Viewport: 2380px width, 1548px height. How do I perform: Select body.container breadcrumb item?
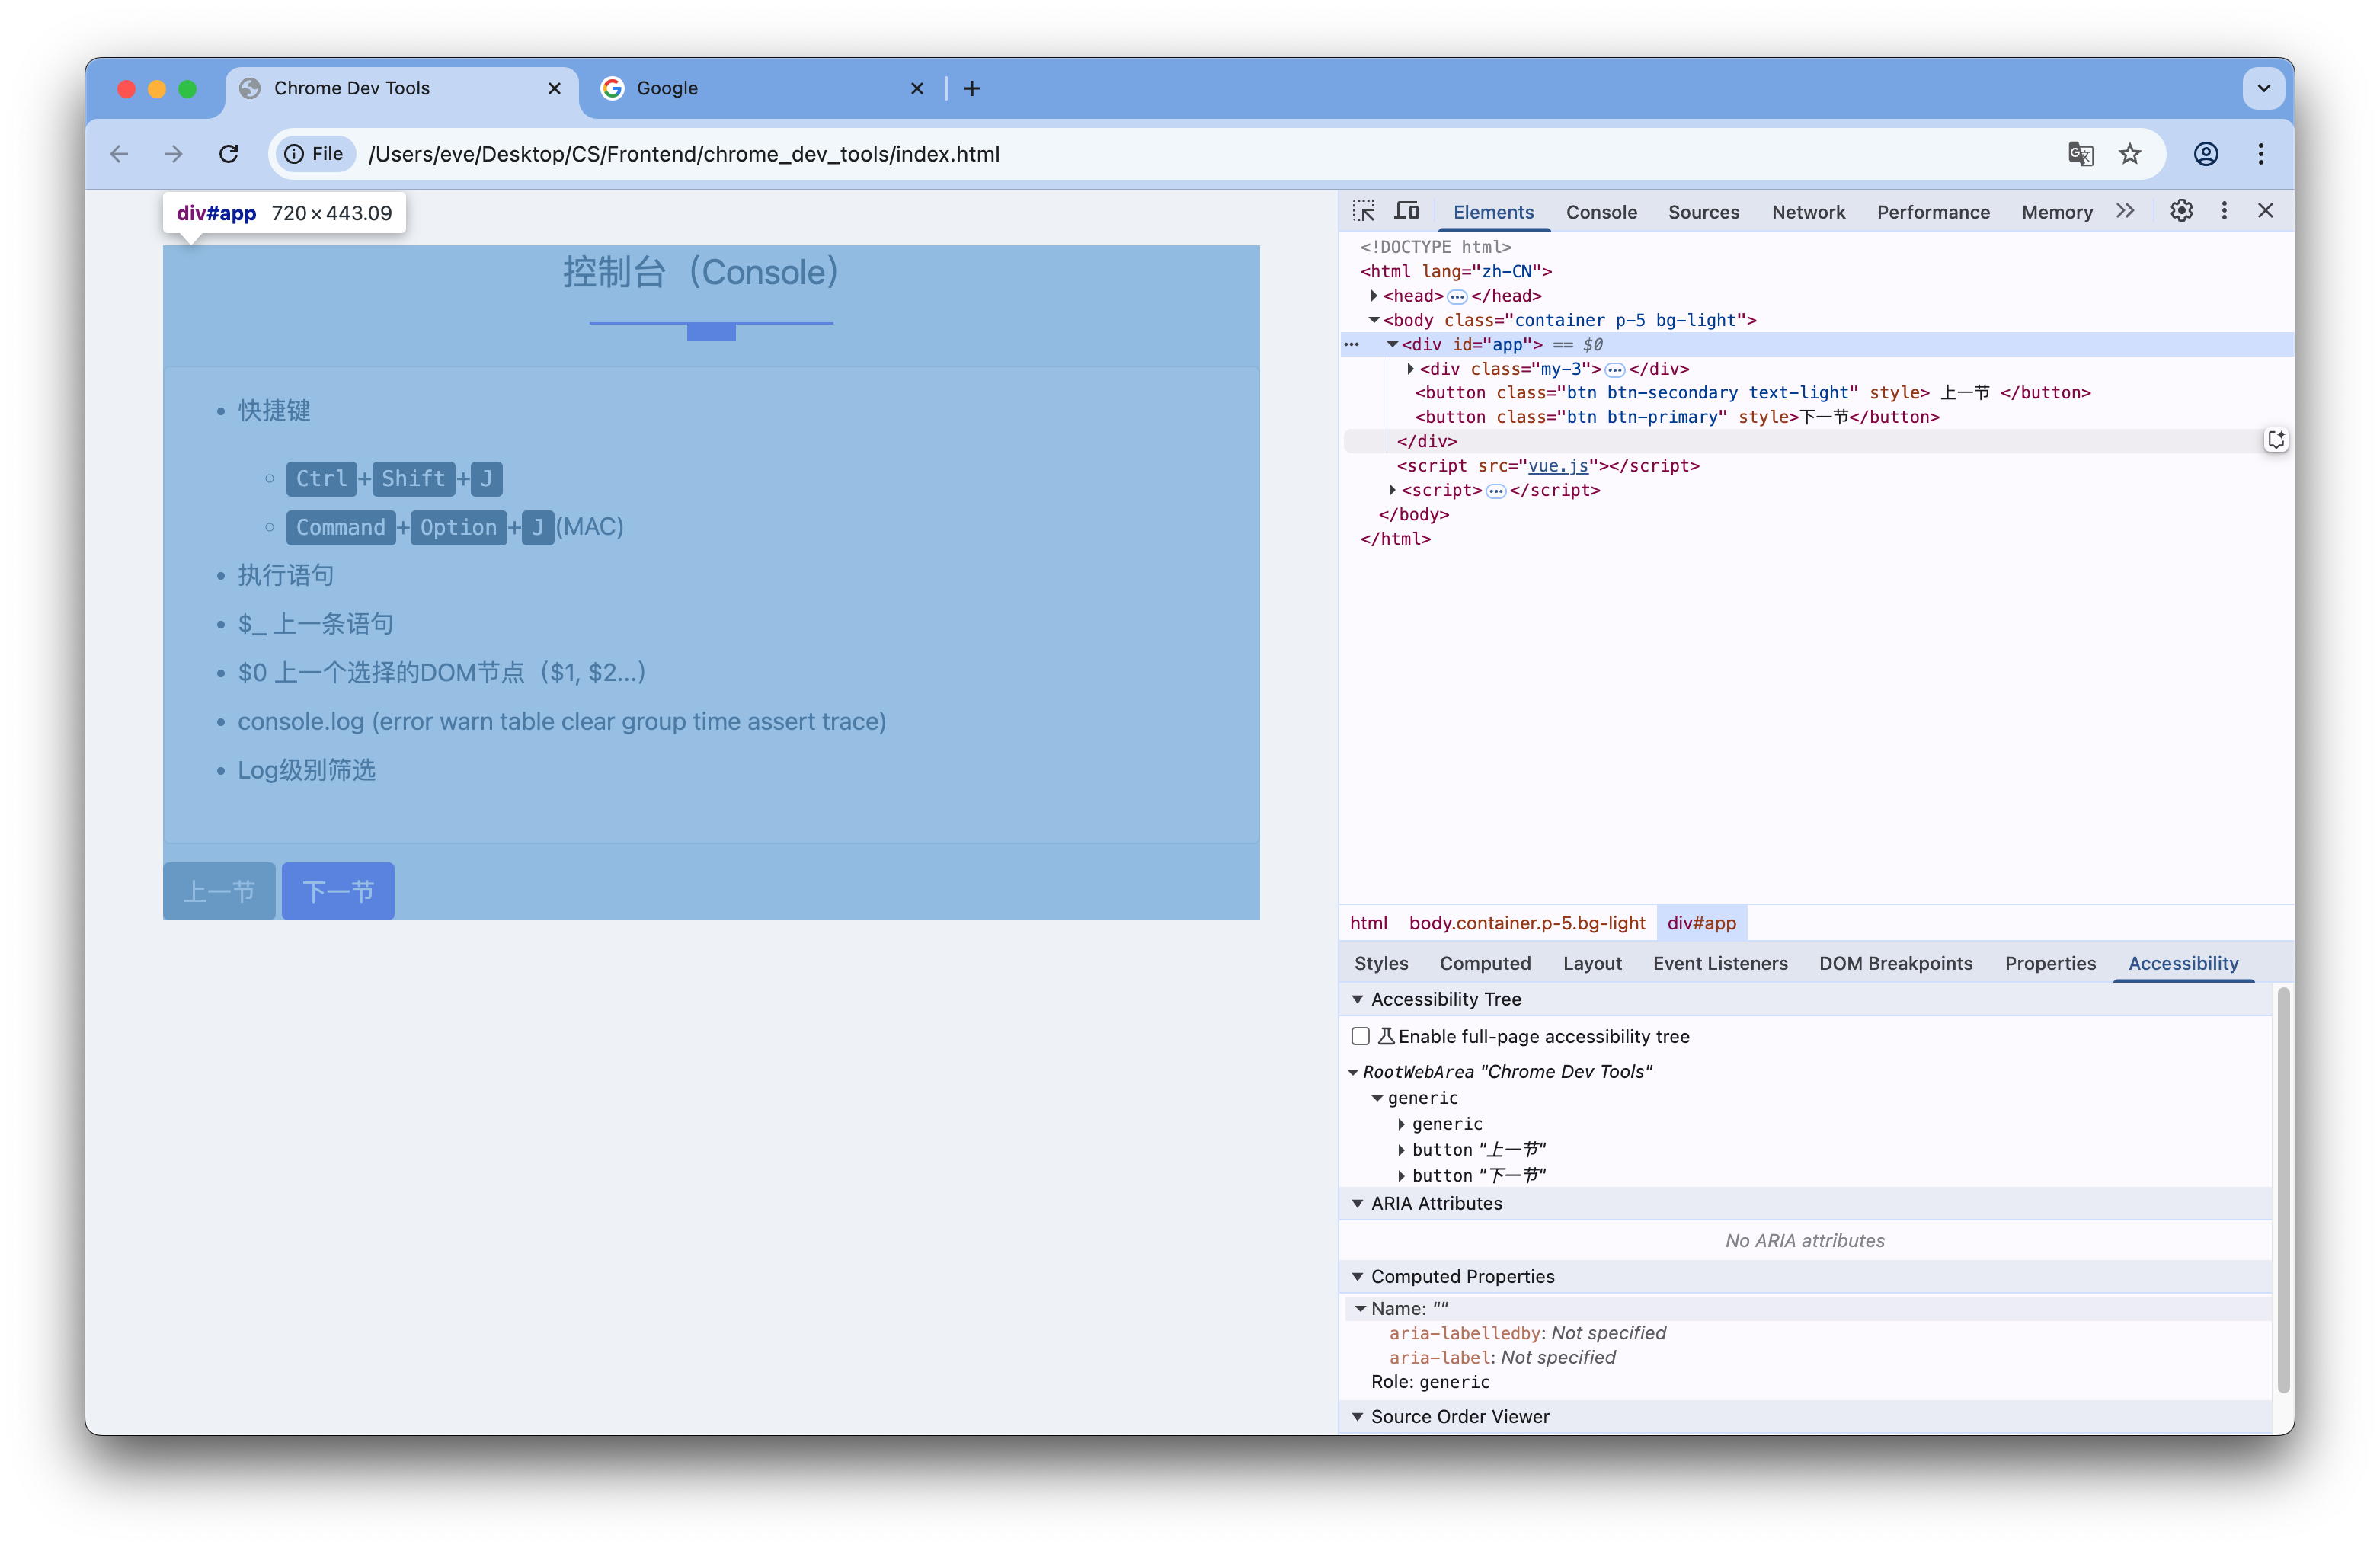coord(1526,923)
